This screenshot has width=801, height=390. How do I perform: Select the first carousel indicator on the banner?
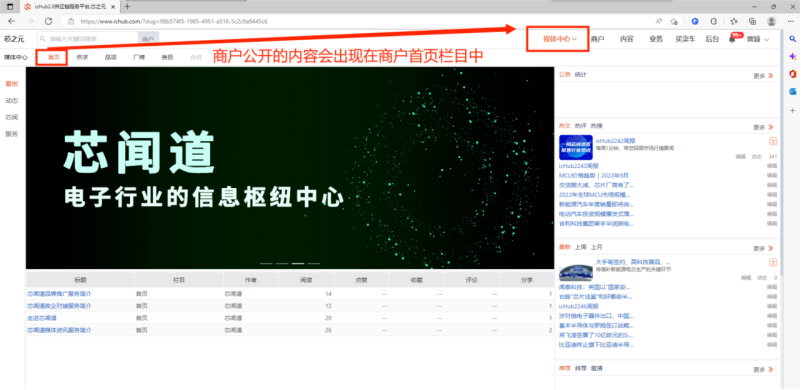[x=266, y=264]
